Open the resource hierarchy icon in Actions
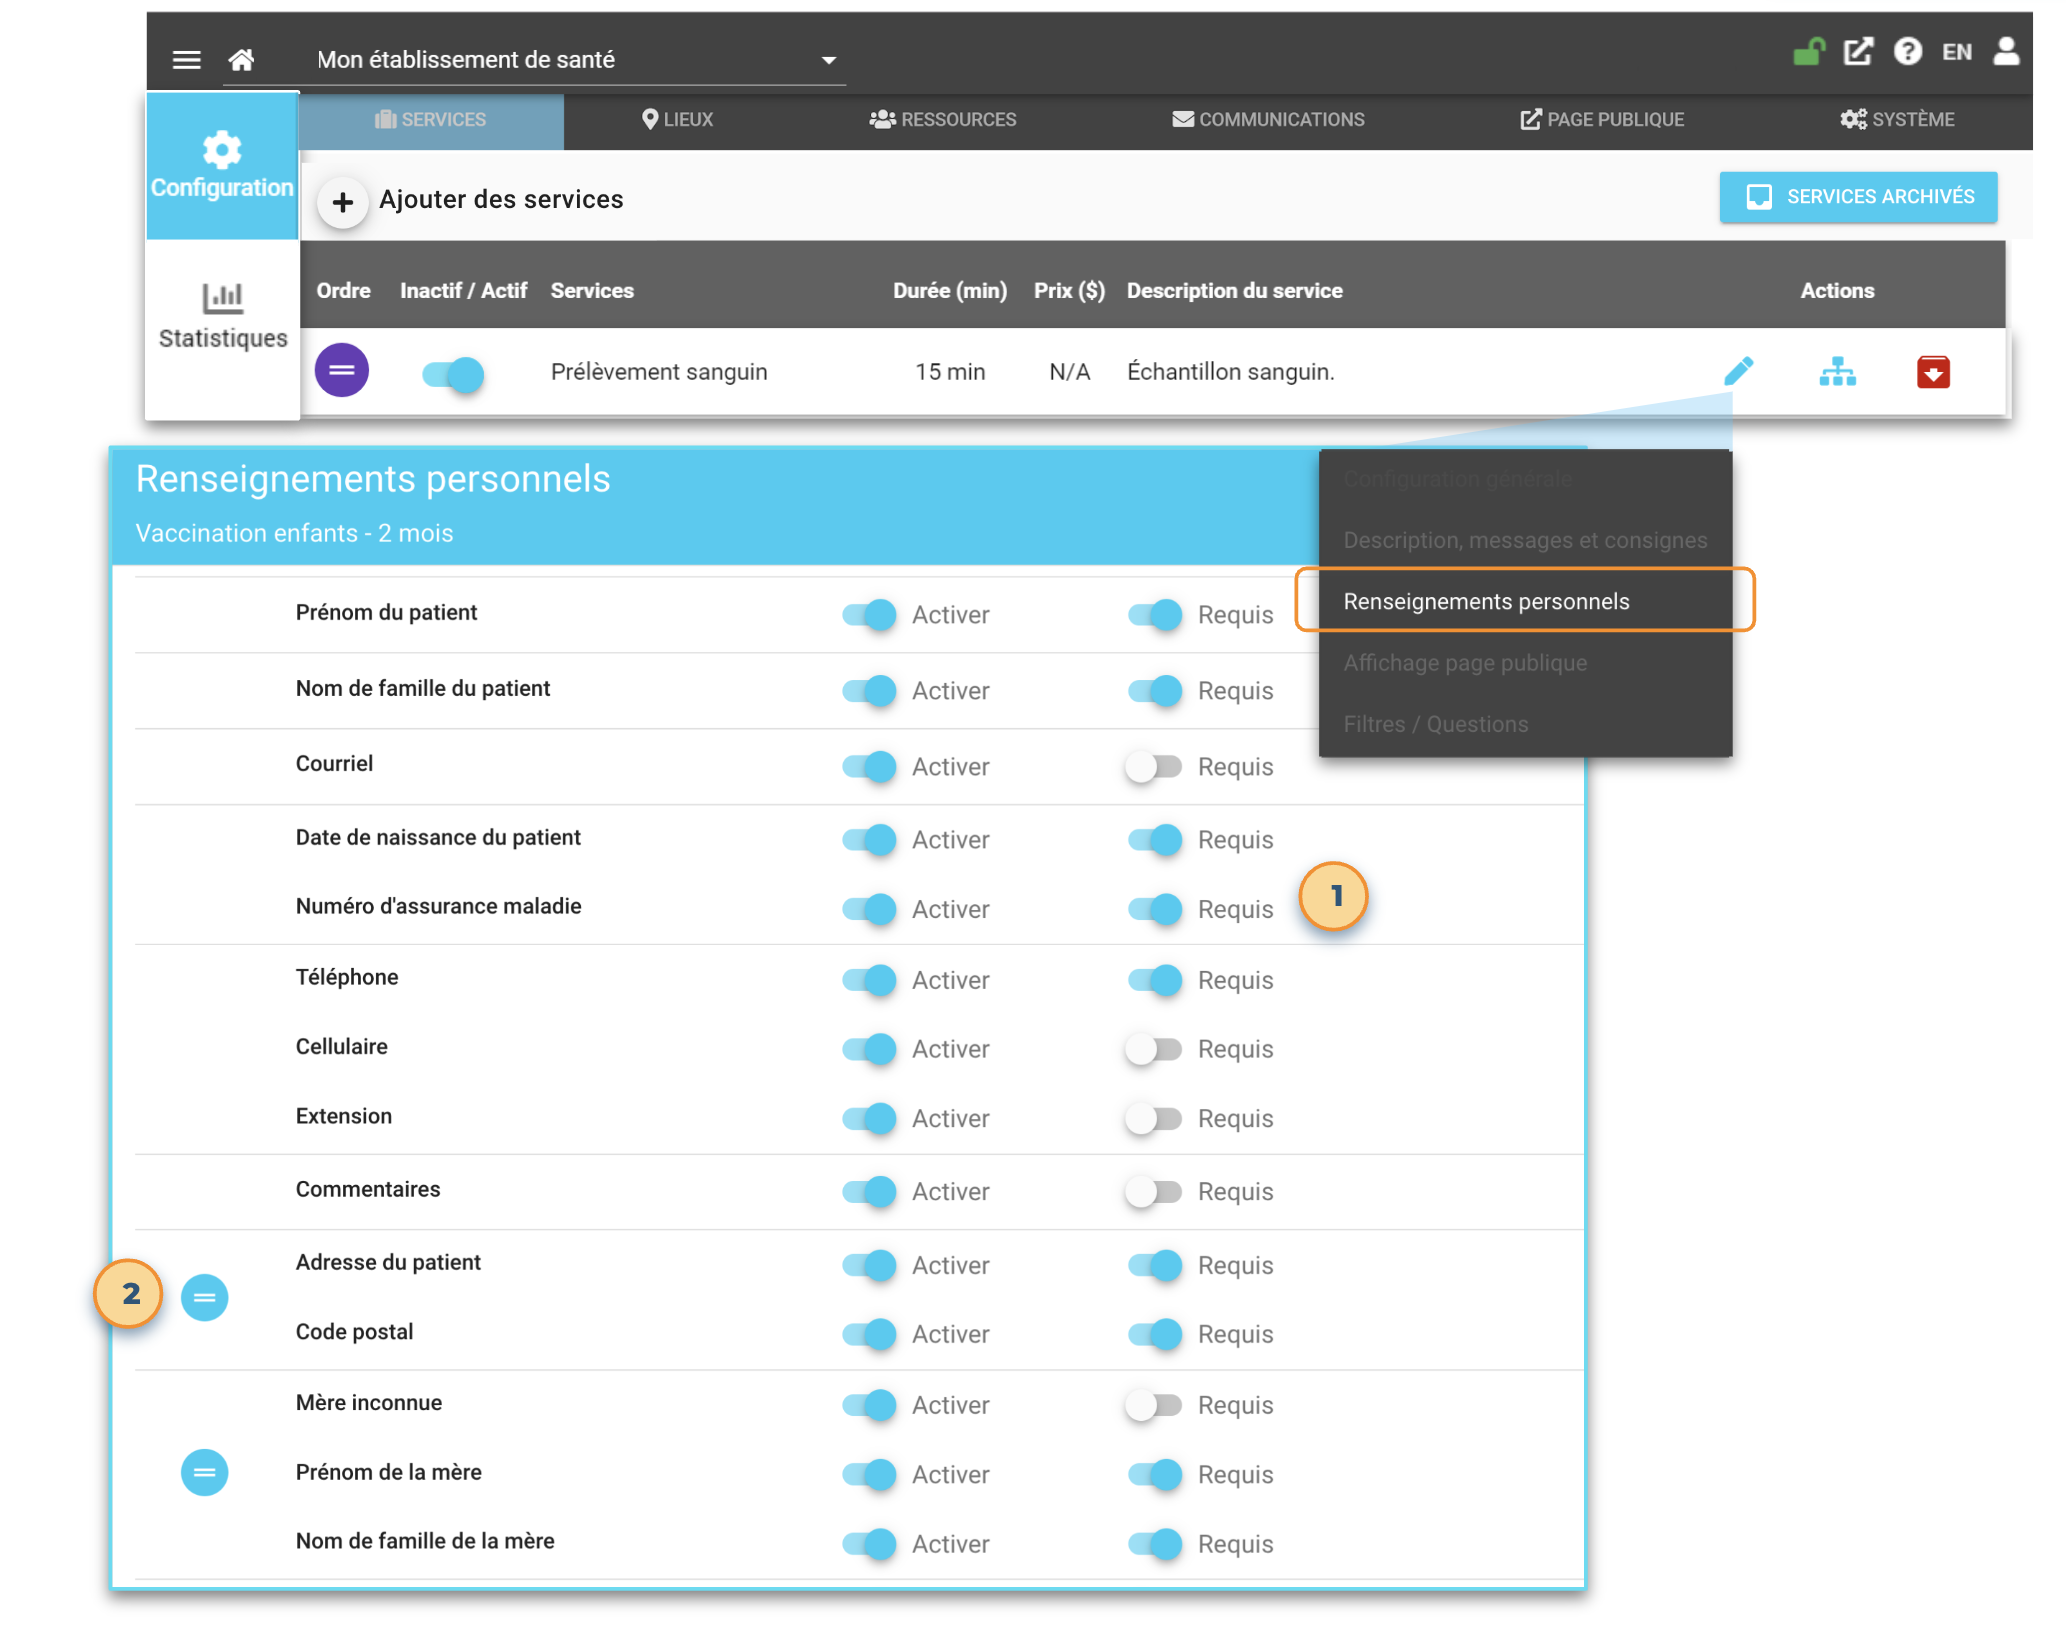 1837,372
